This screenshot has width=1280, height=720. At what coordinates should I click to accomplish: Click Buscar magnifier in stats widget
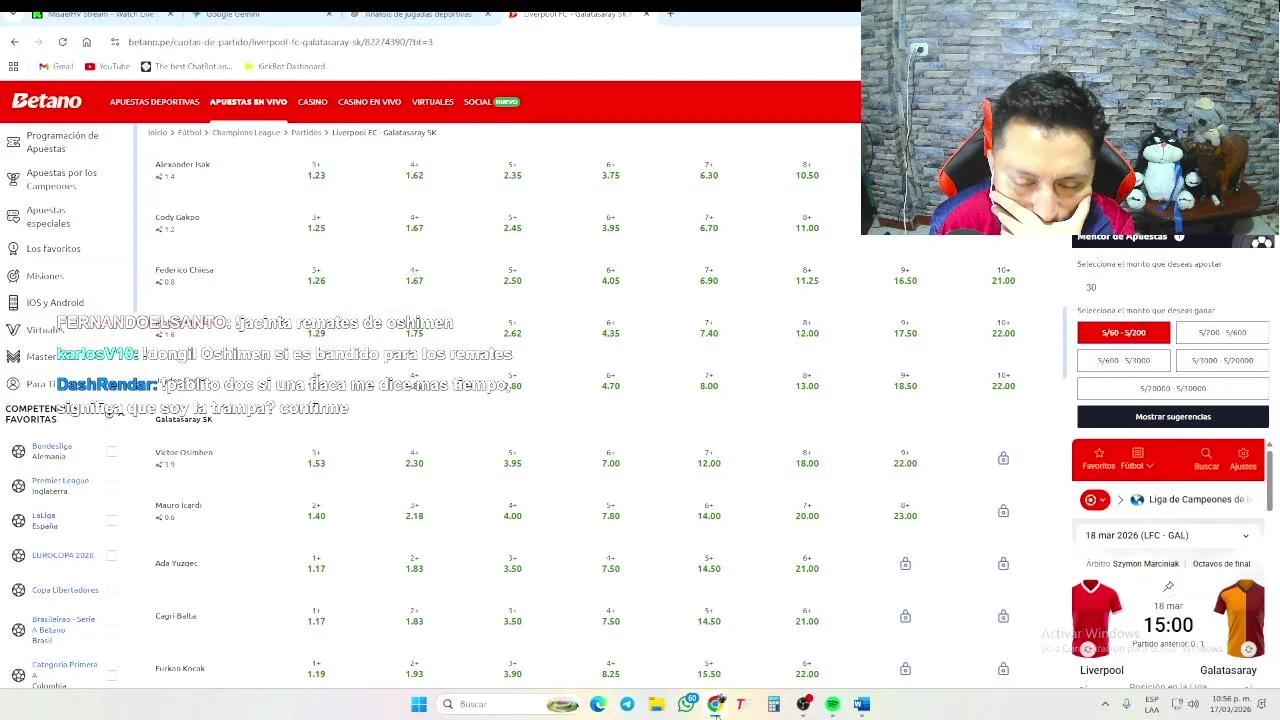1206,453
